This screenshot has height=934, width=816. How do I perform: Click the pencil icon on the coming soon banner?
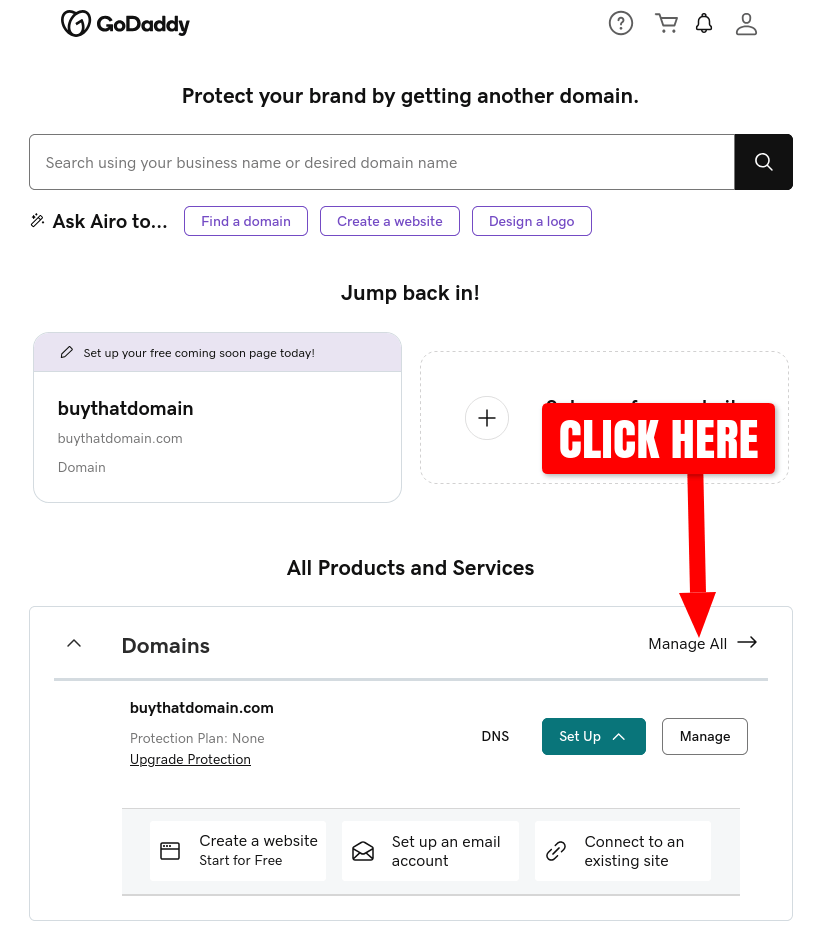(x=66, y=352)
